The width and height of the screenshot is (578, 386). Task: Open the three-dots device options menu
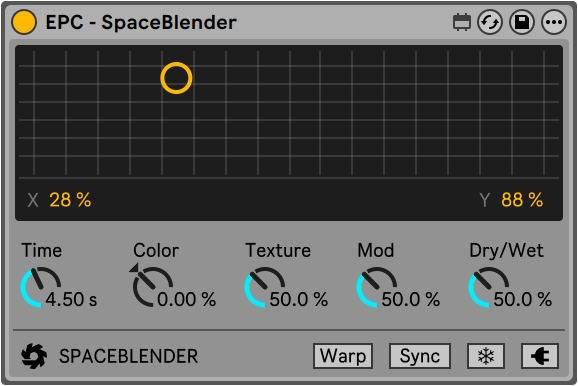pyautogui.click(x=554, y=22)
